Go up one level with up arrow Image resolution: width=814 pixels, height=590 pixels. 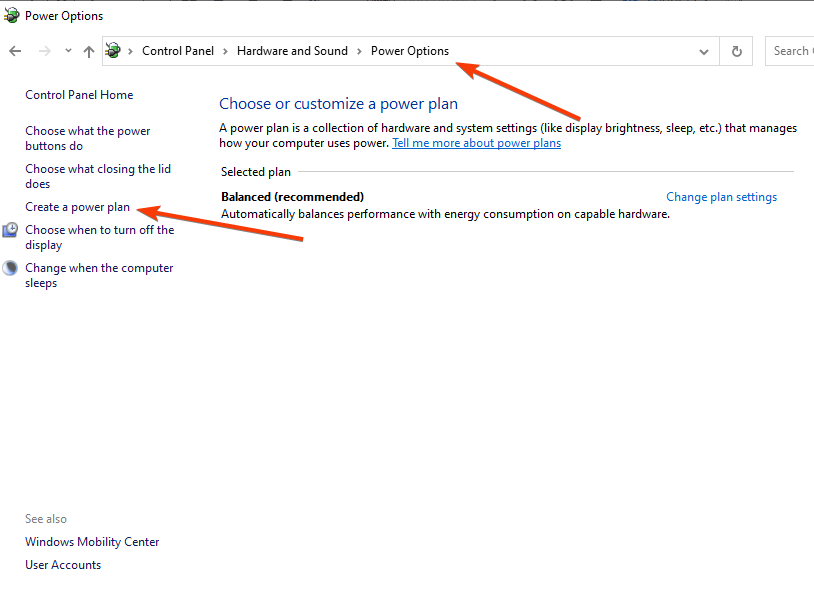(x=89, y=51)
